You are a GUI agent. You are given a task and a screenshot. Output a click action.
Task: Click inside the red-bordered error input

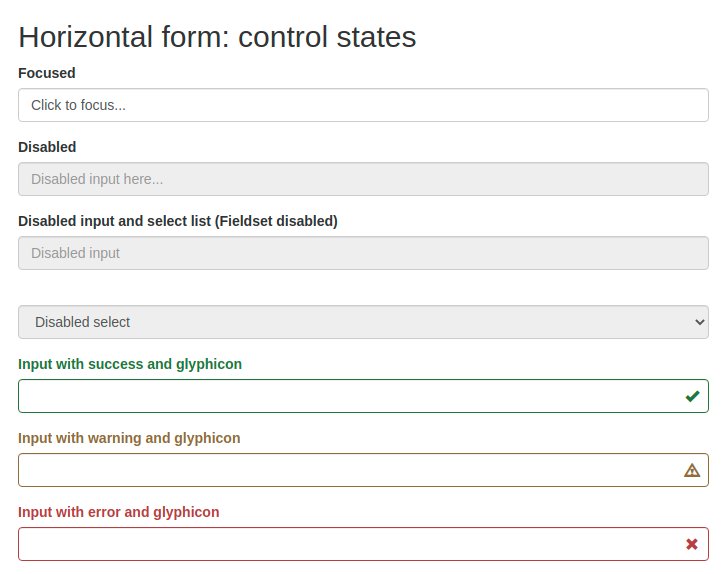coord(340,544)
